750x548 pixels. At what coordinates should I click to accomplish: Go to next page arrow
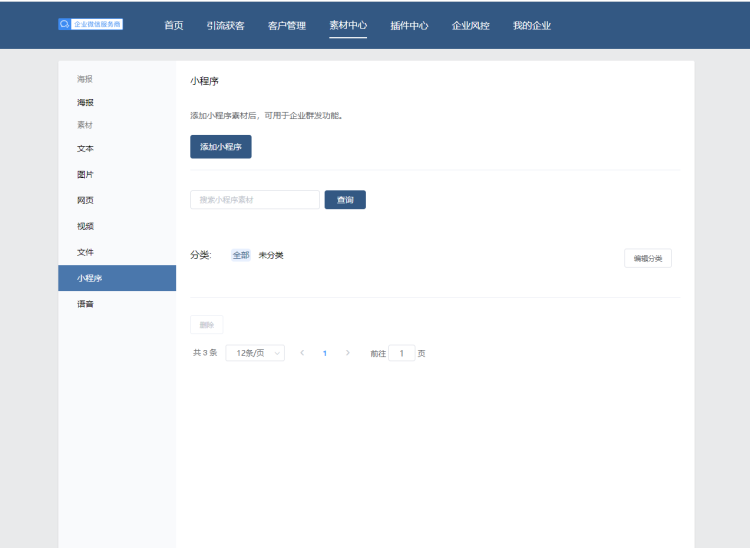[x=347, y=353]
